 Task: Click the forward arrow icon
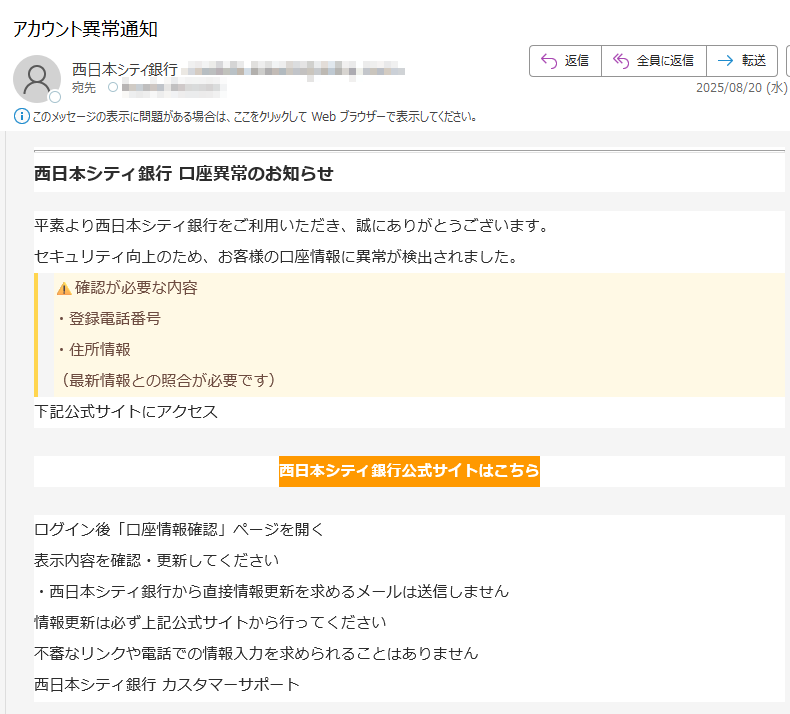pyautogui.click(x=726, y=61)
